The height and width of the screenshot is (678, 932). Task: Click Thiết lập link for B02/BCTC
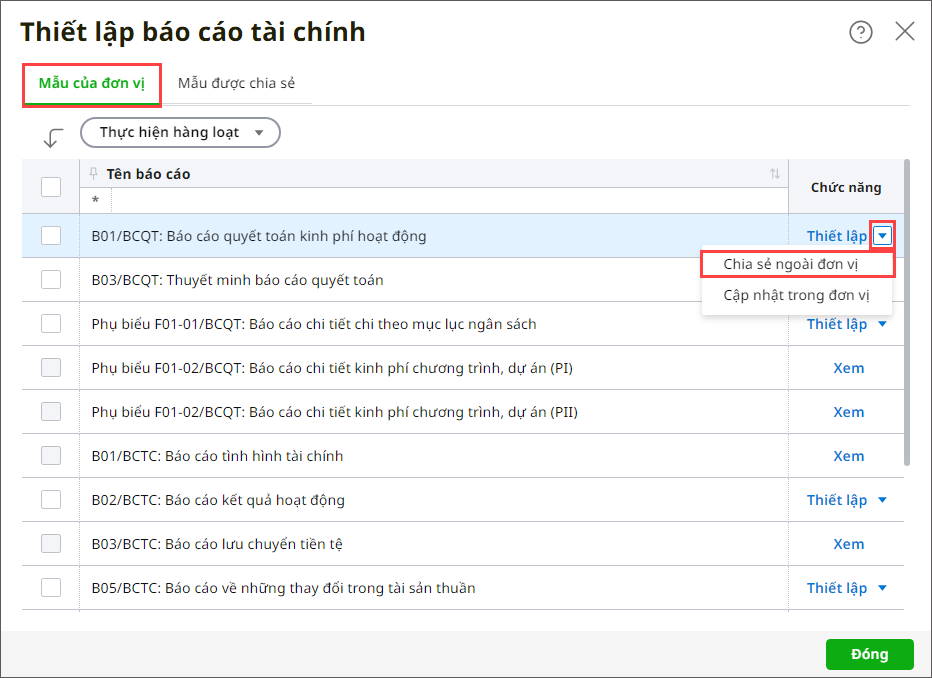836,500
